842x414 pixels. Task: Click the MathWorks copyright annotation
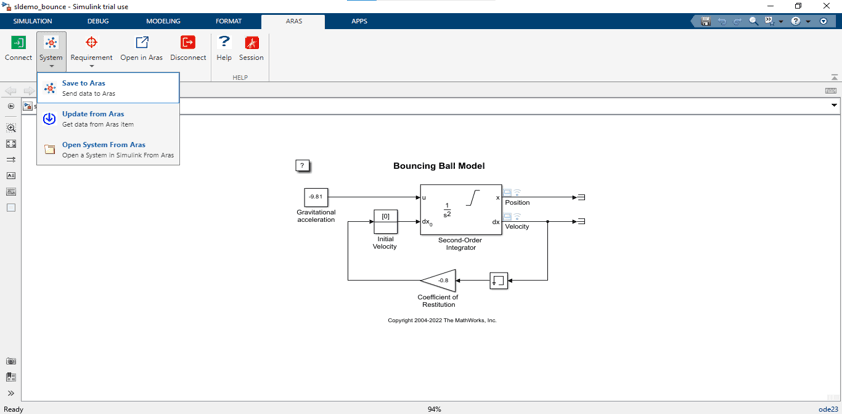(442, 320)
